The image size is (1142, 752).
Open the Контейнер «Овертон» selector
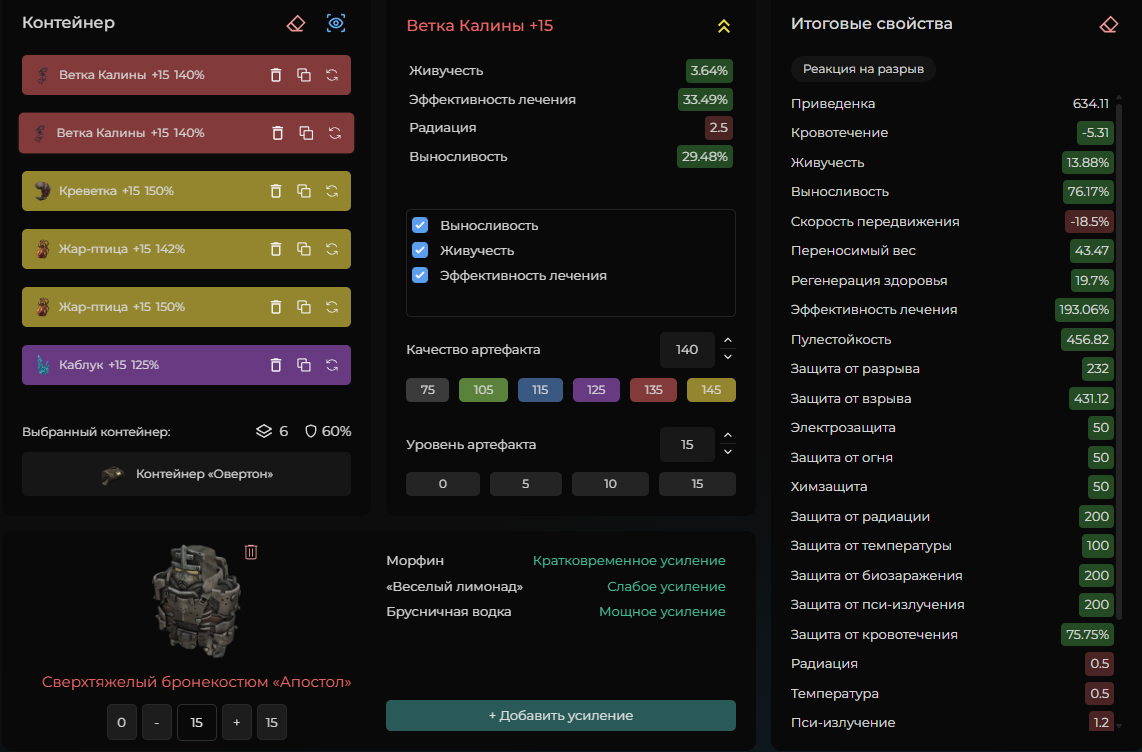pos(186,474)
